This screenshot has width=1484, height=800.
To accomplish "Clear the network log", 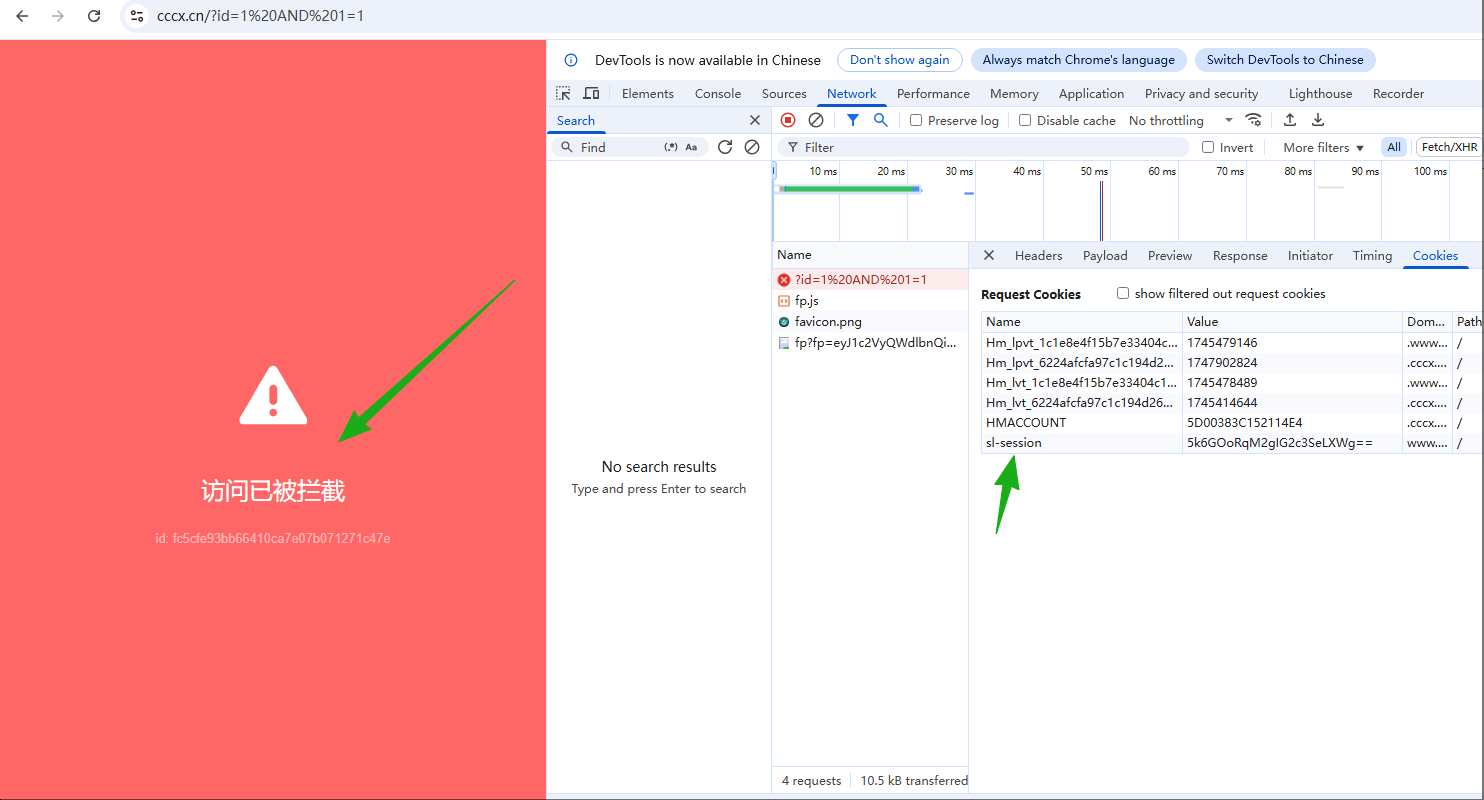I will pyautogui.click(x=816, y=120).
